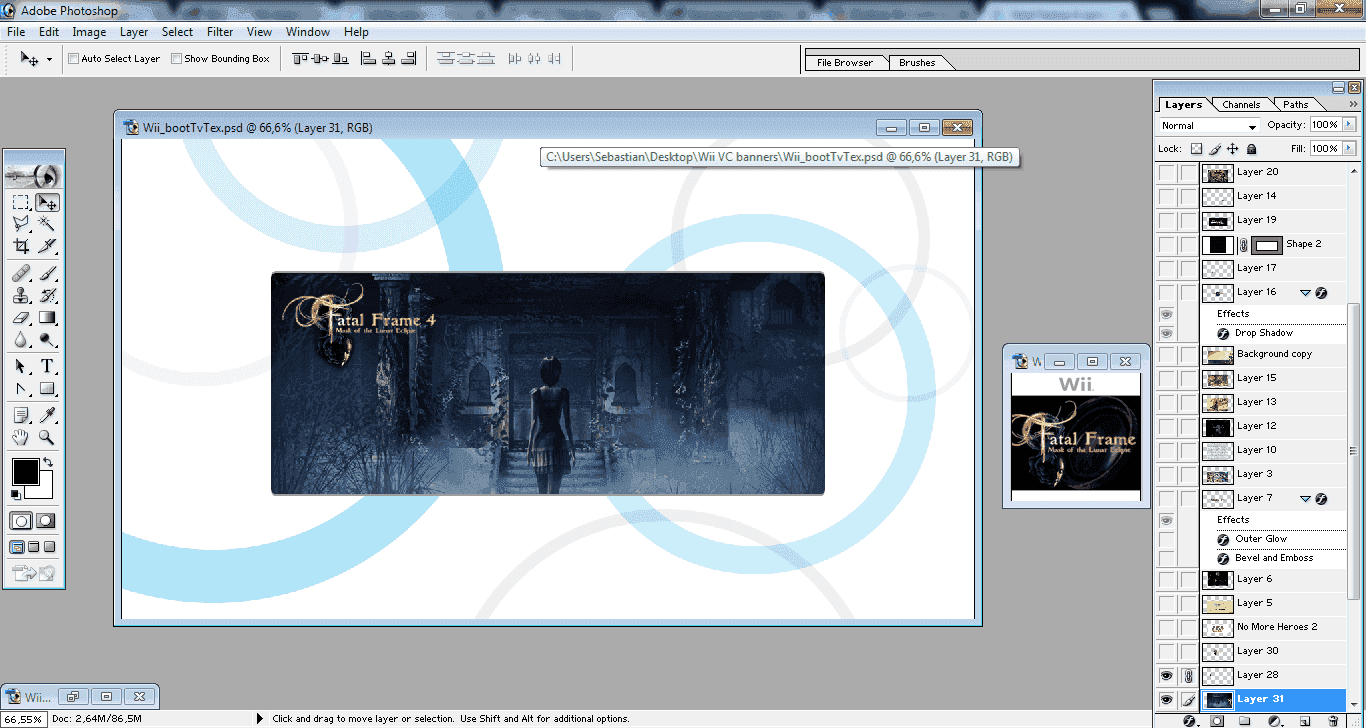Open the Brushes tab

click(x=917, y=62)
